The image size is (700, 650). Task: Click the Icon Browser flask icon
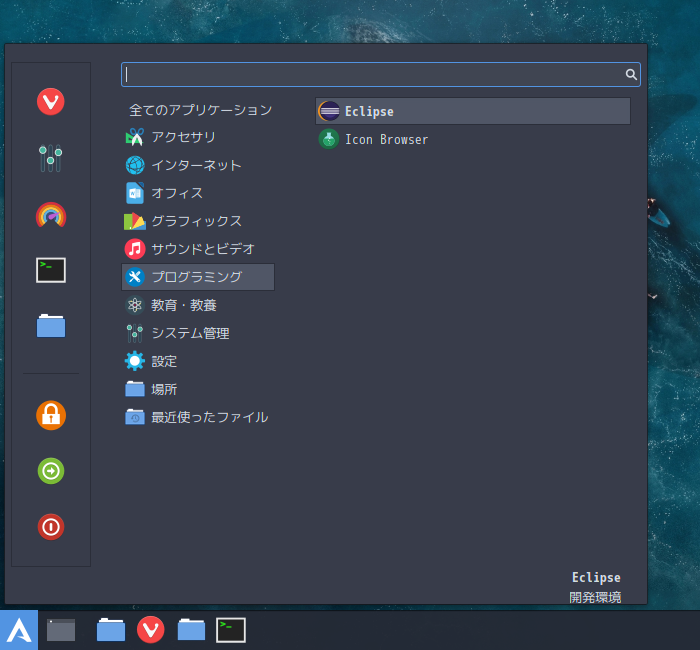(329, 139)
